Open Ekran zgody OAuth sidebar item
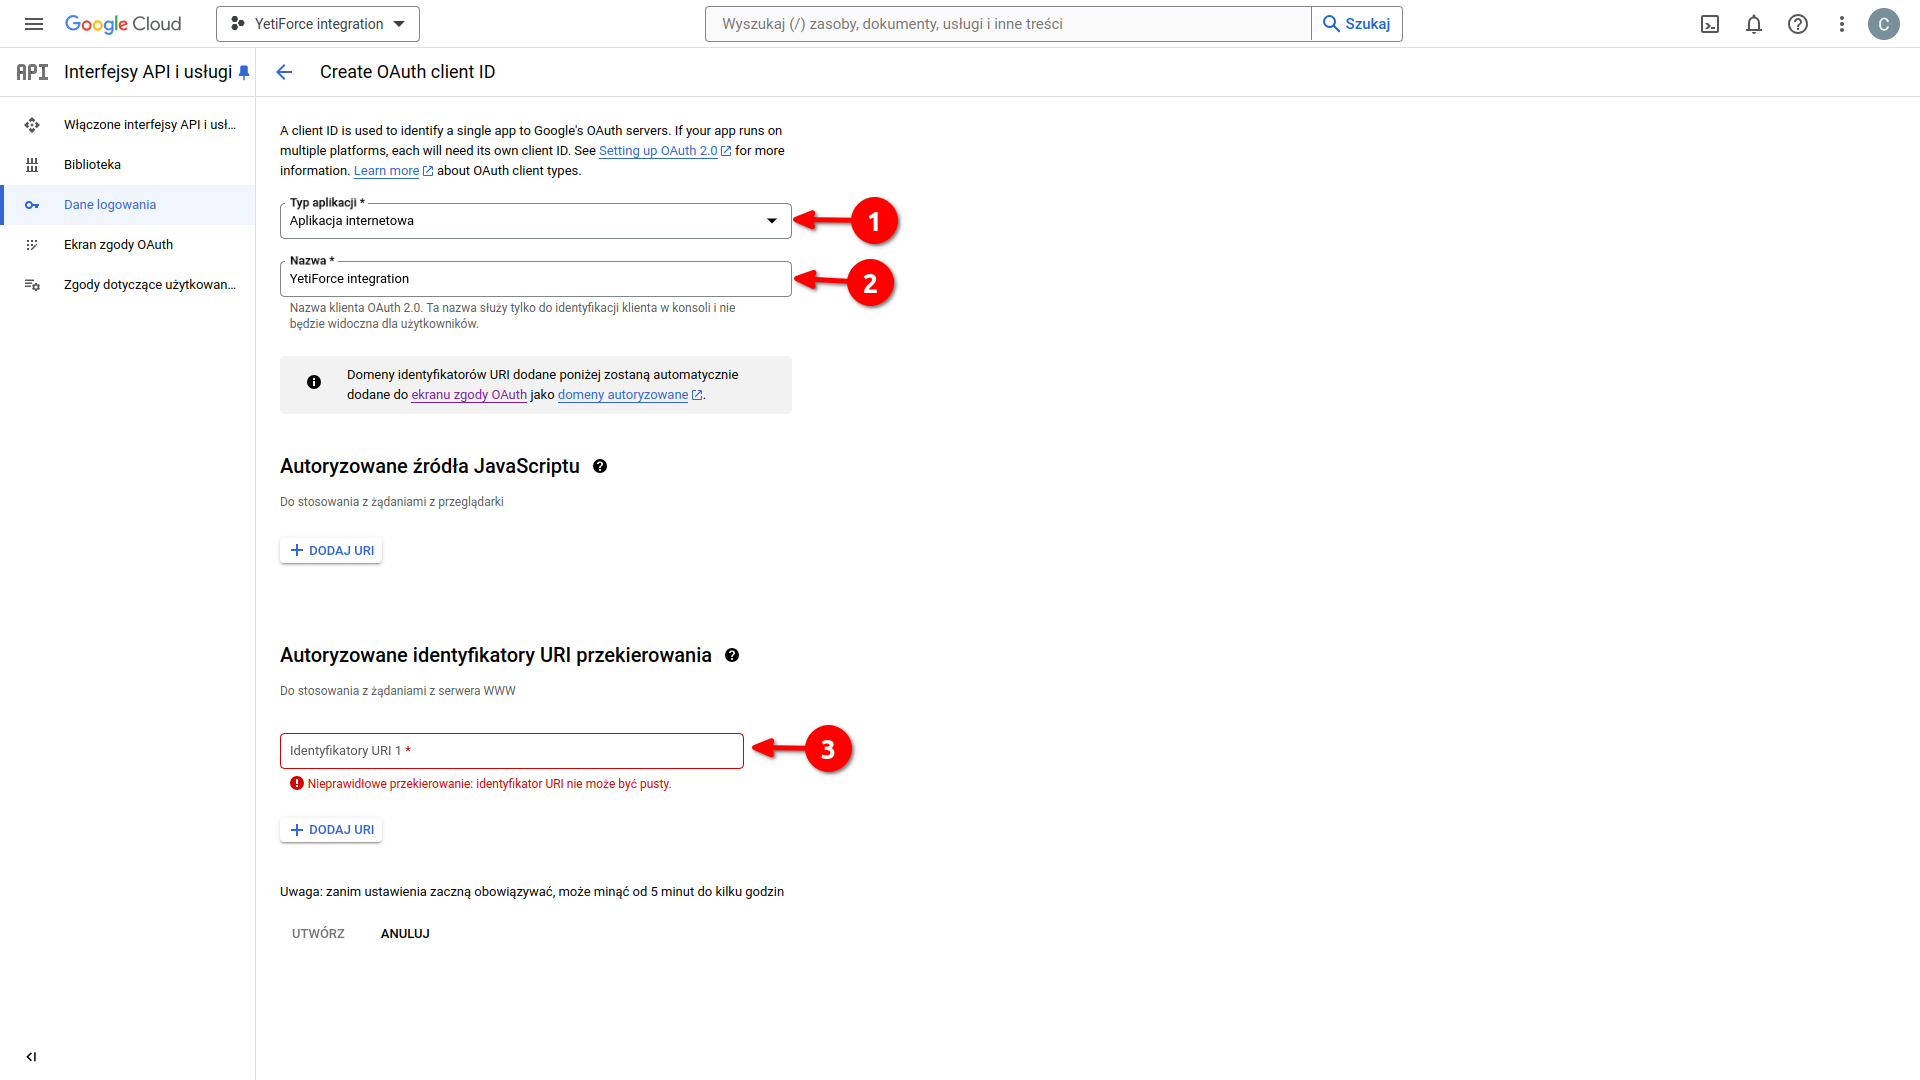The height and width of the screenshot is (1080, 1920). (x=128, y=245)
